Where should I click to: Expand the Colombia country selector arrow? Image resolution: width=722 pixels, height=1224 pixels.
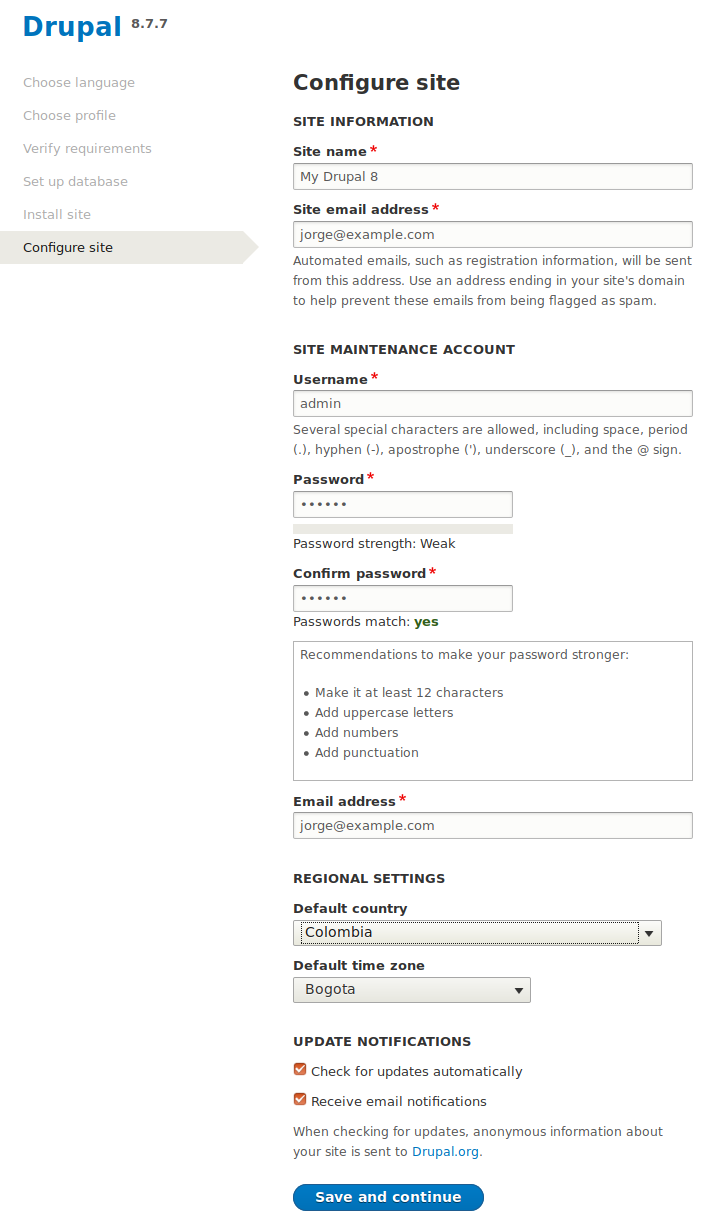650,932
